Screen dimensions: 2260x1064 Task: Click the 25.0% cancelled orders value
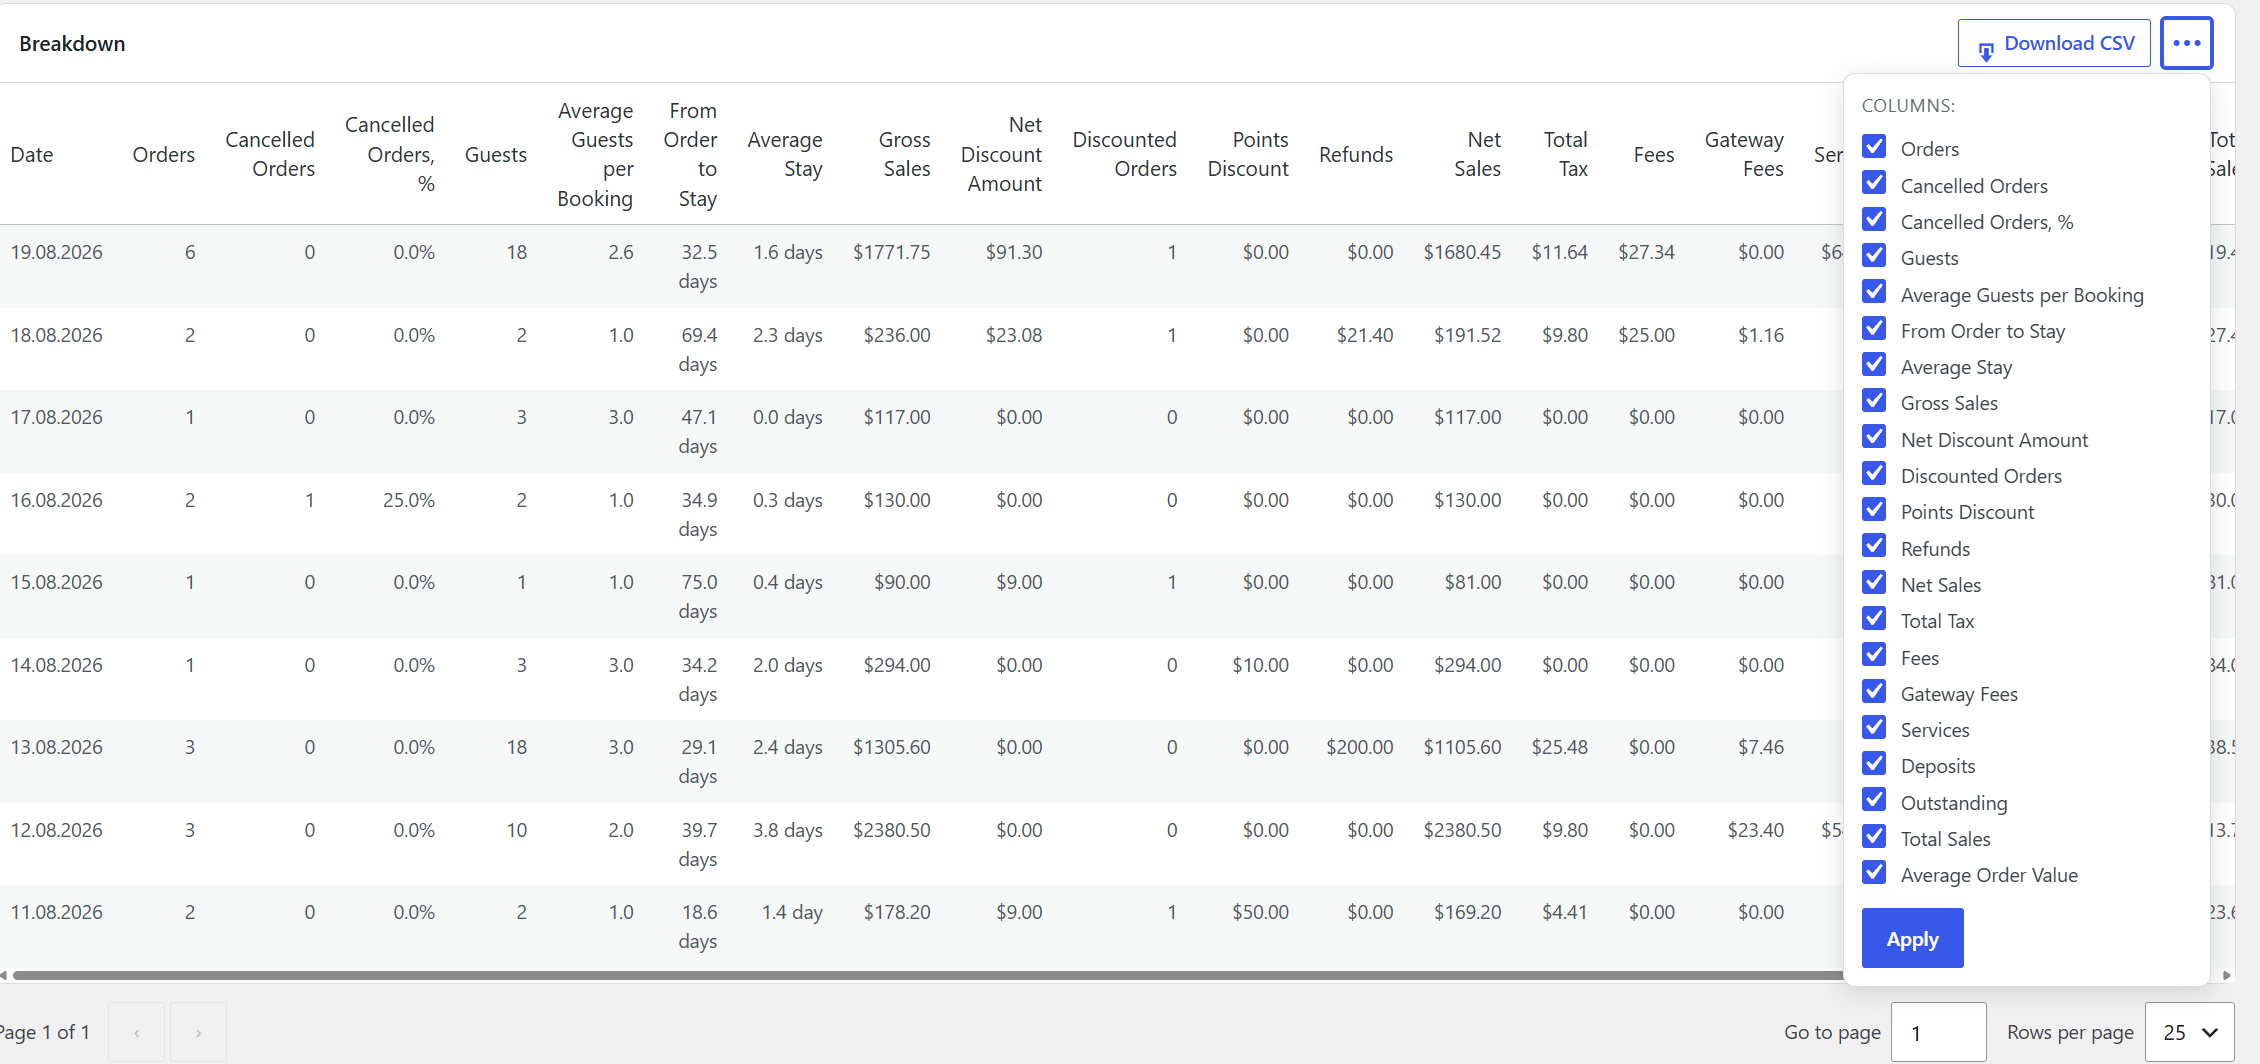pyautogui.click(x=409, y=500)
